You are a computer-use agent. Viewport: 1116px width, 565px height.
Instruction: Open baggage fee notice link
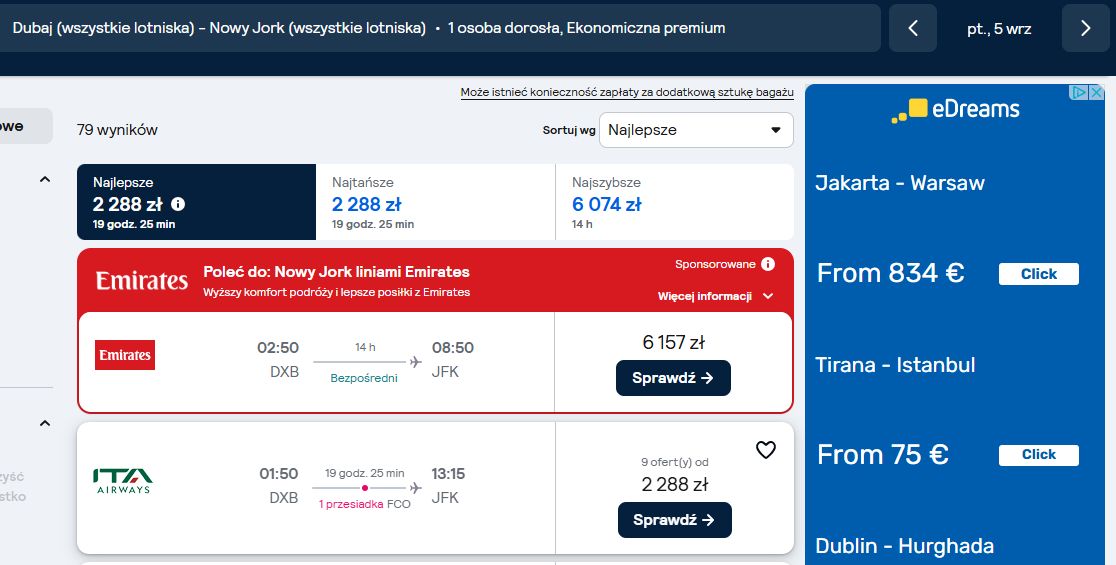coord(626,93)
